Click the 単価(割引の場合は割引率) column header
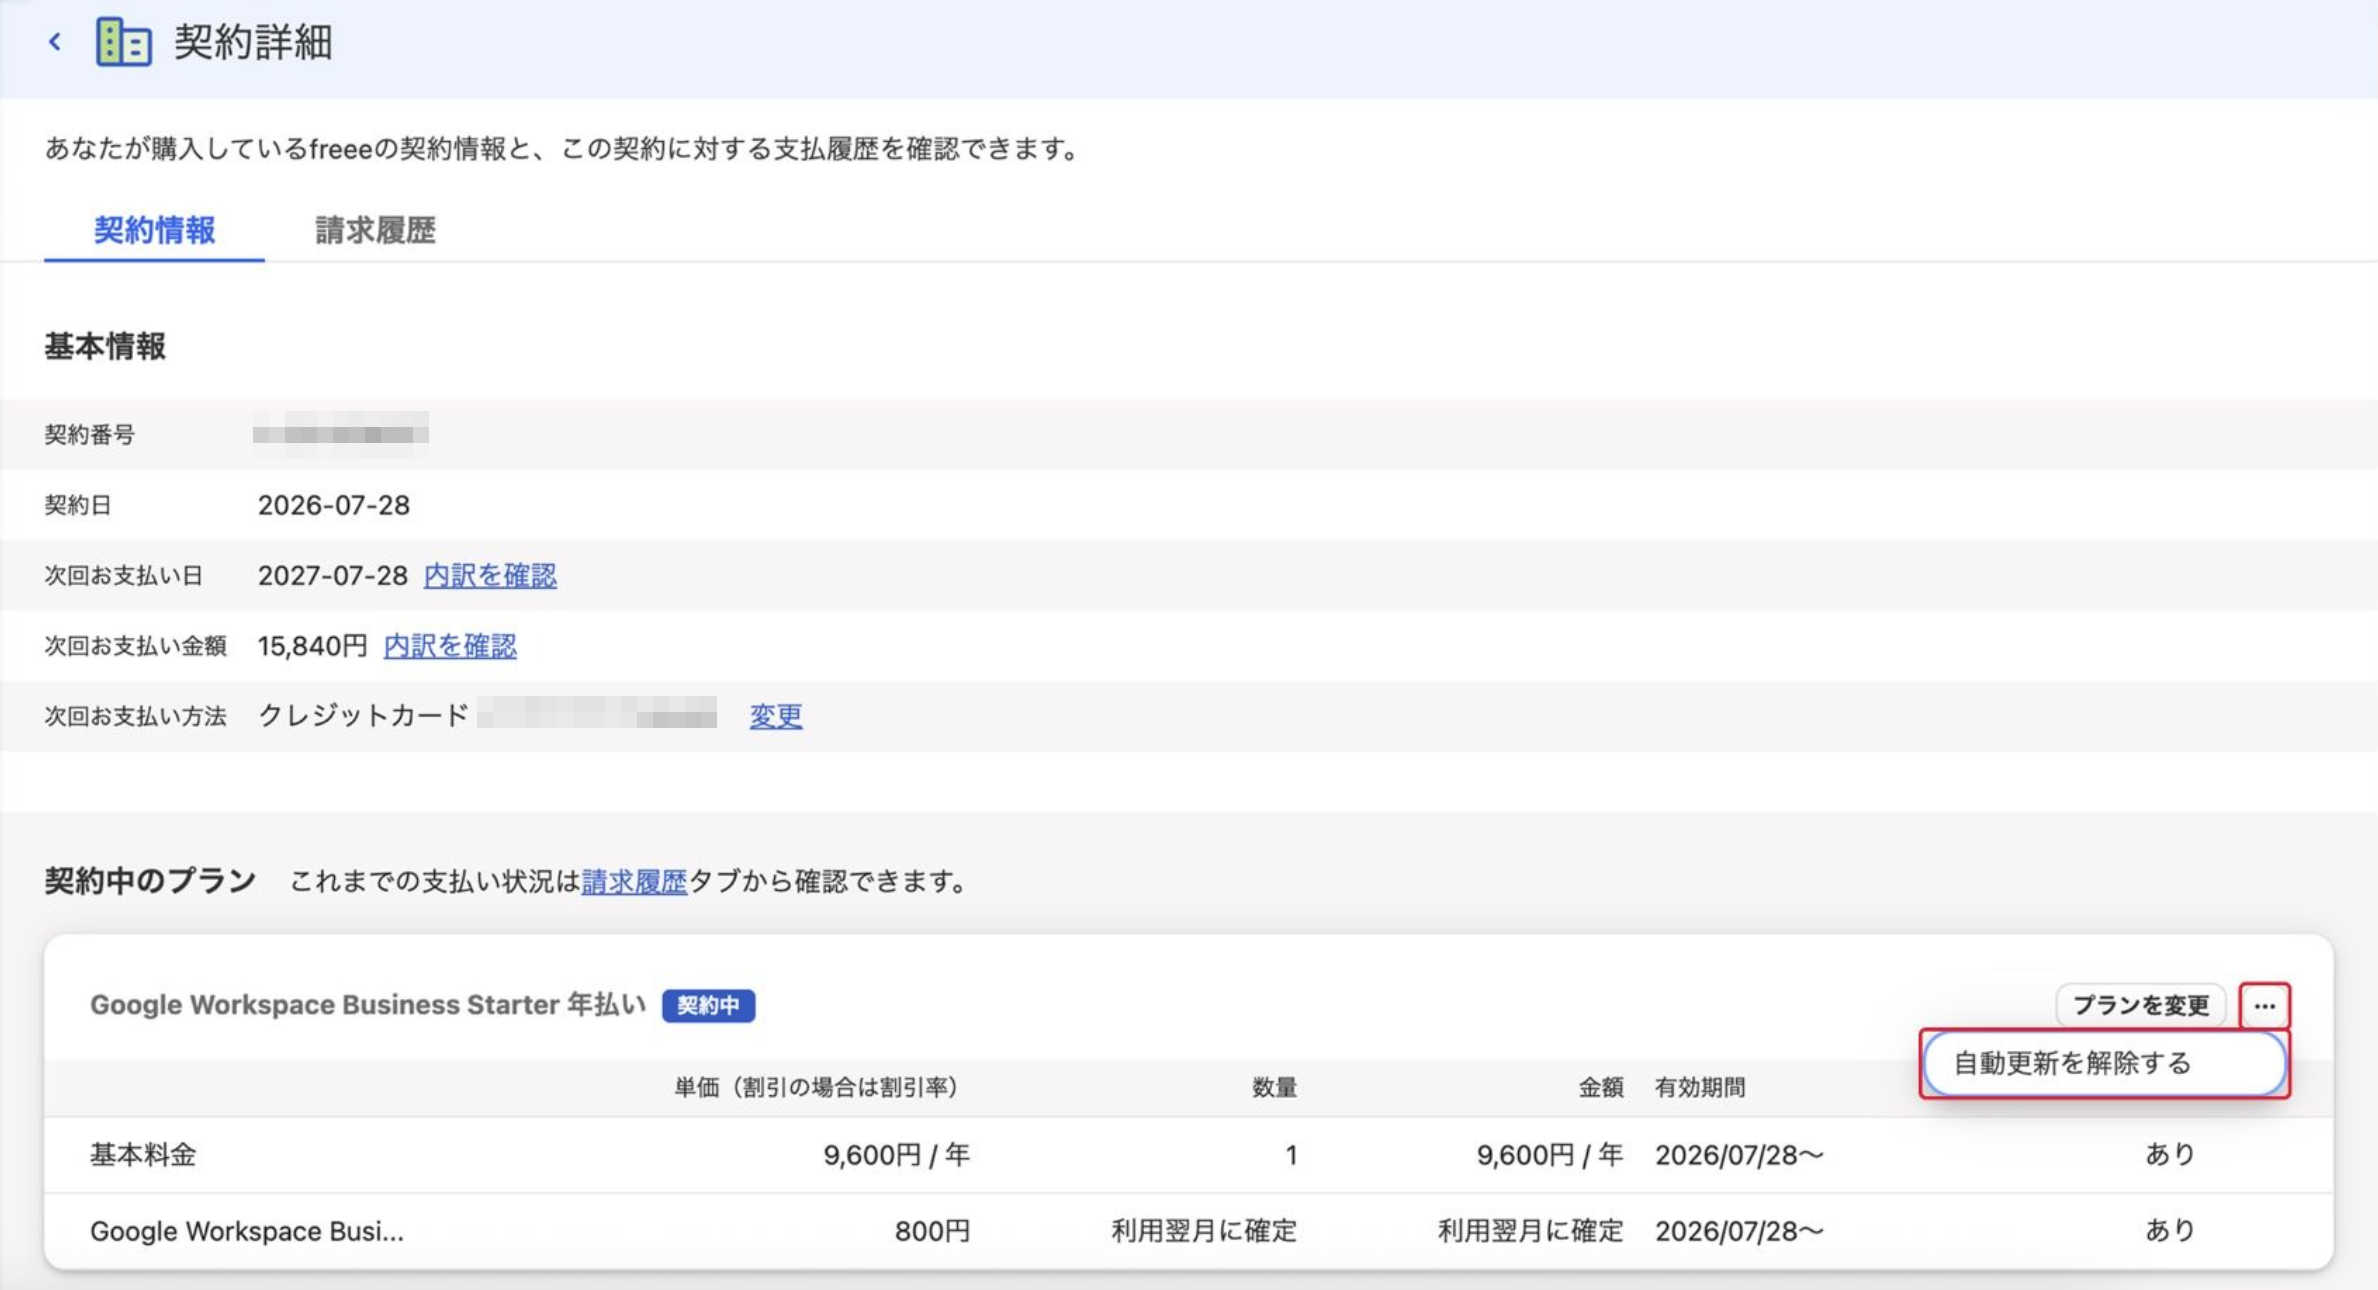Image resolution: width=2378 pixels, height=1290 pixels. point(815,1087)
